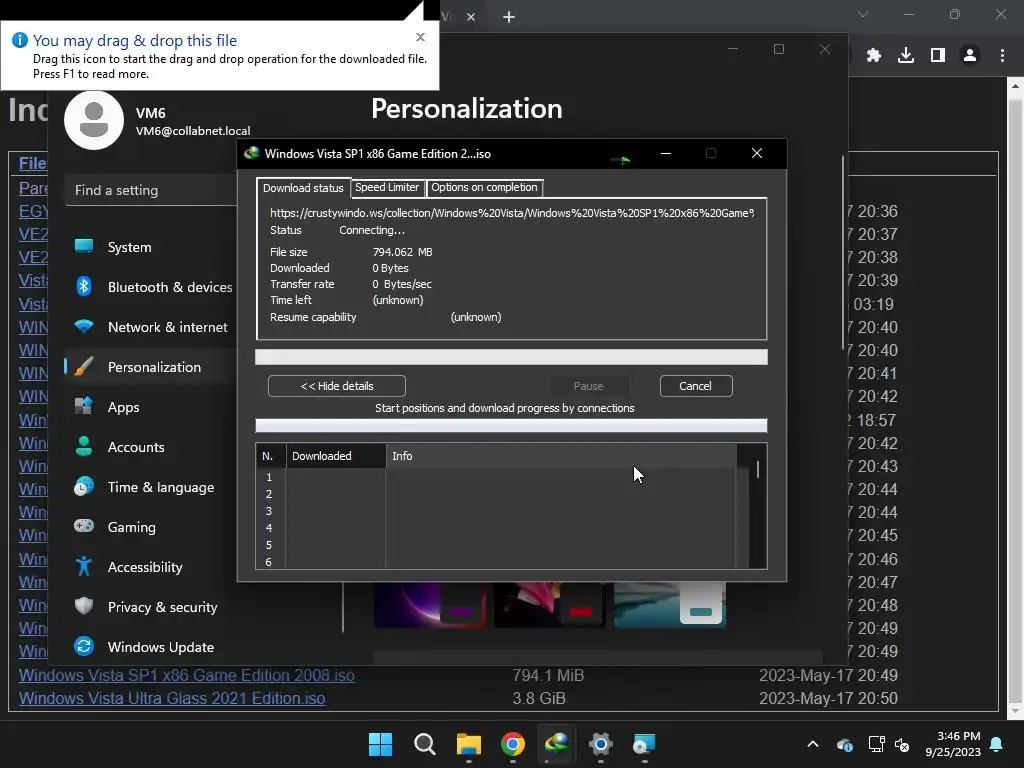
Task: Select the red flower theme thumbnail
Action: (x=549, y=605)
